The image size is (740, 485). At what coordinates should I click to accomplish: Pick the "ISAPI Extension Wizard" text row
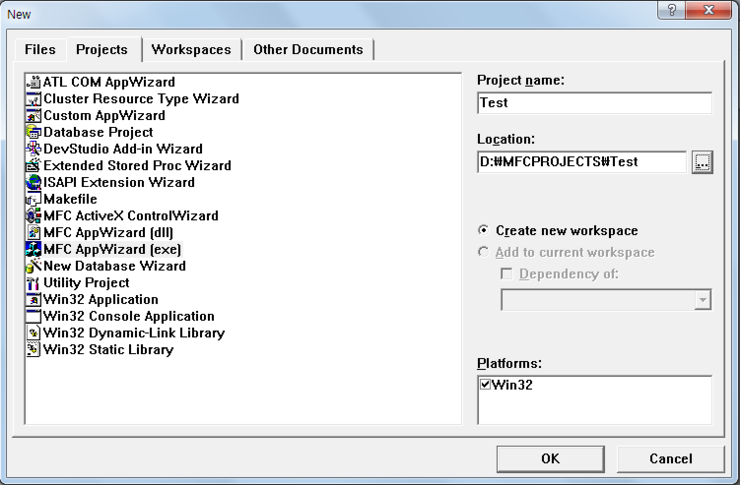(119, 183)
